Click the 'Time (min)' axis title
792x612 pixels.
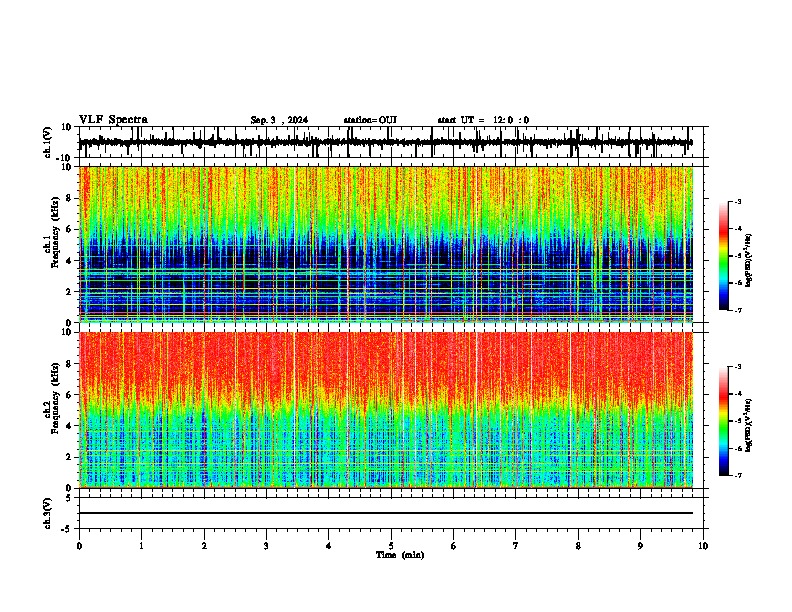coord(400,555)
